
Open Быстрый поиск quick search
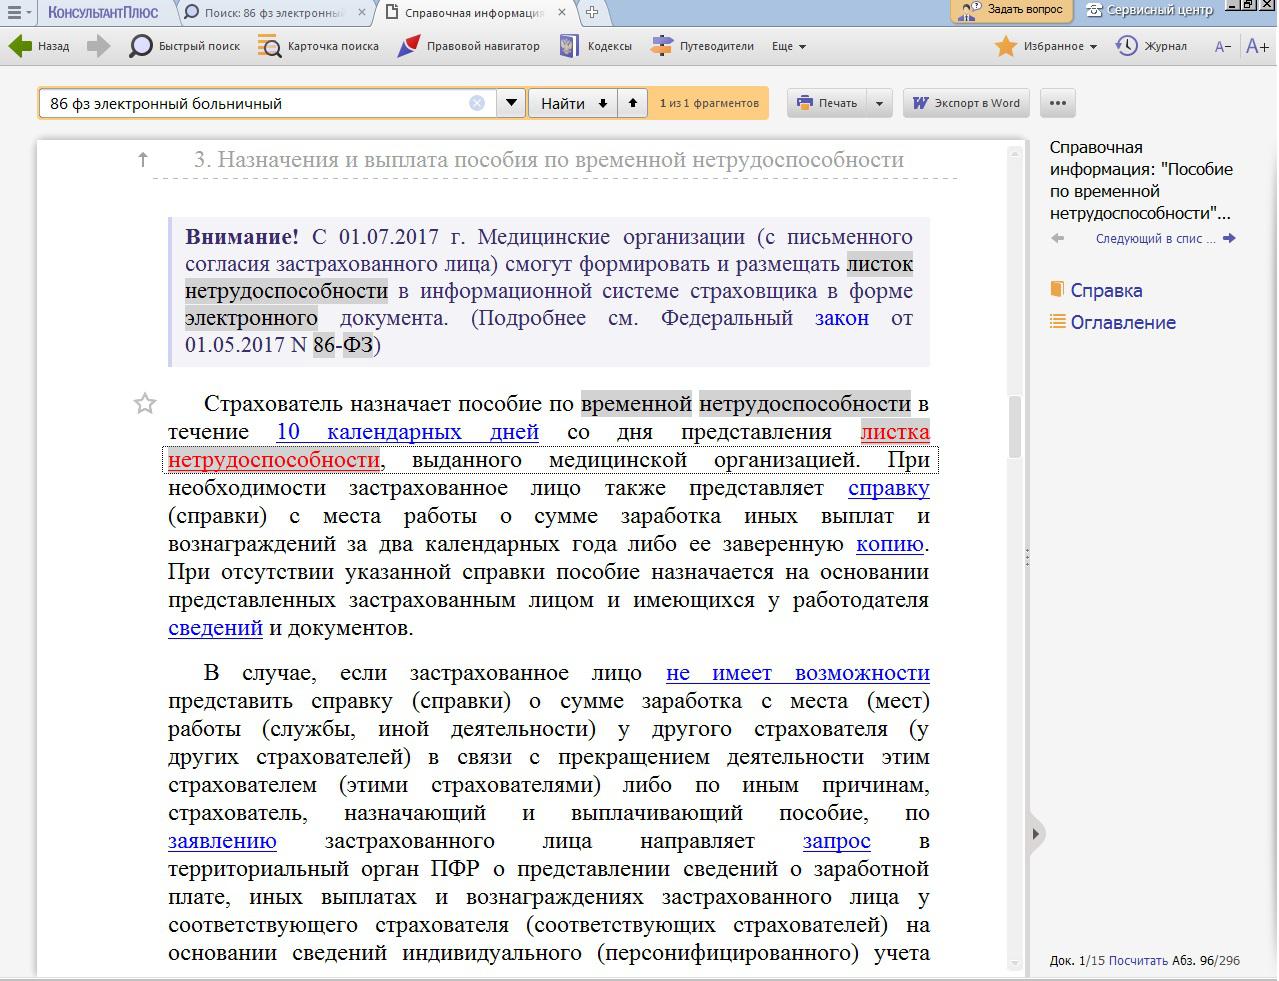click(186, 46)
